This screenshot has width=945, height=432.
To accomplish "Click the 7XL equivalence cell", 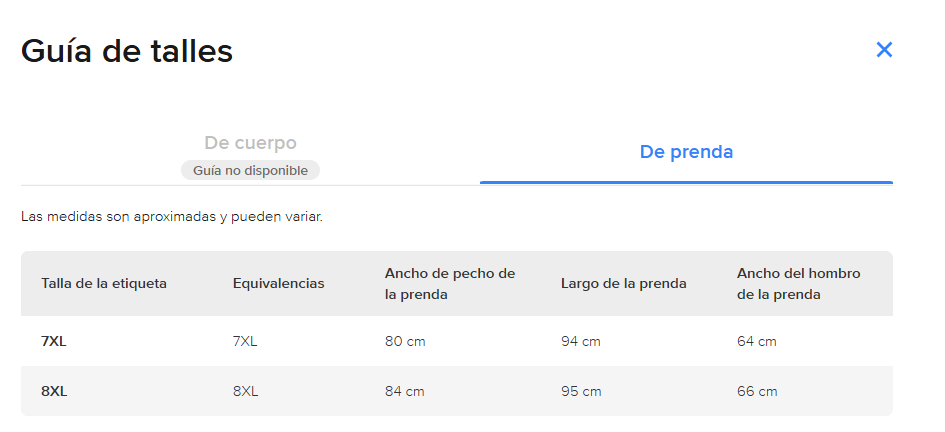I will (245, 341).
